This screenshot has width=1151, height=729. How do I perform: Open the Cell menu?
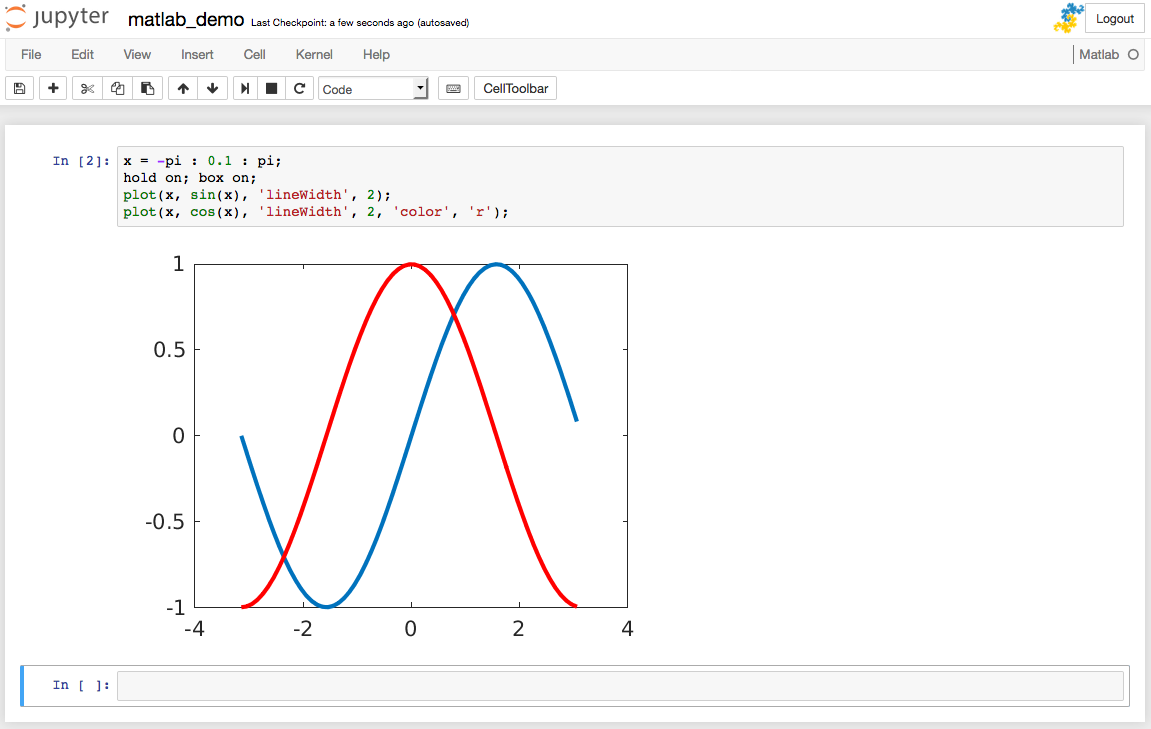pyautogui.click(x=254, y=54)
